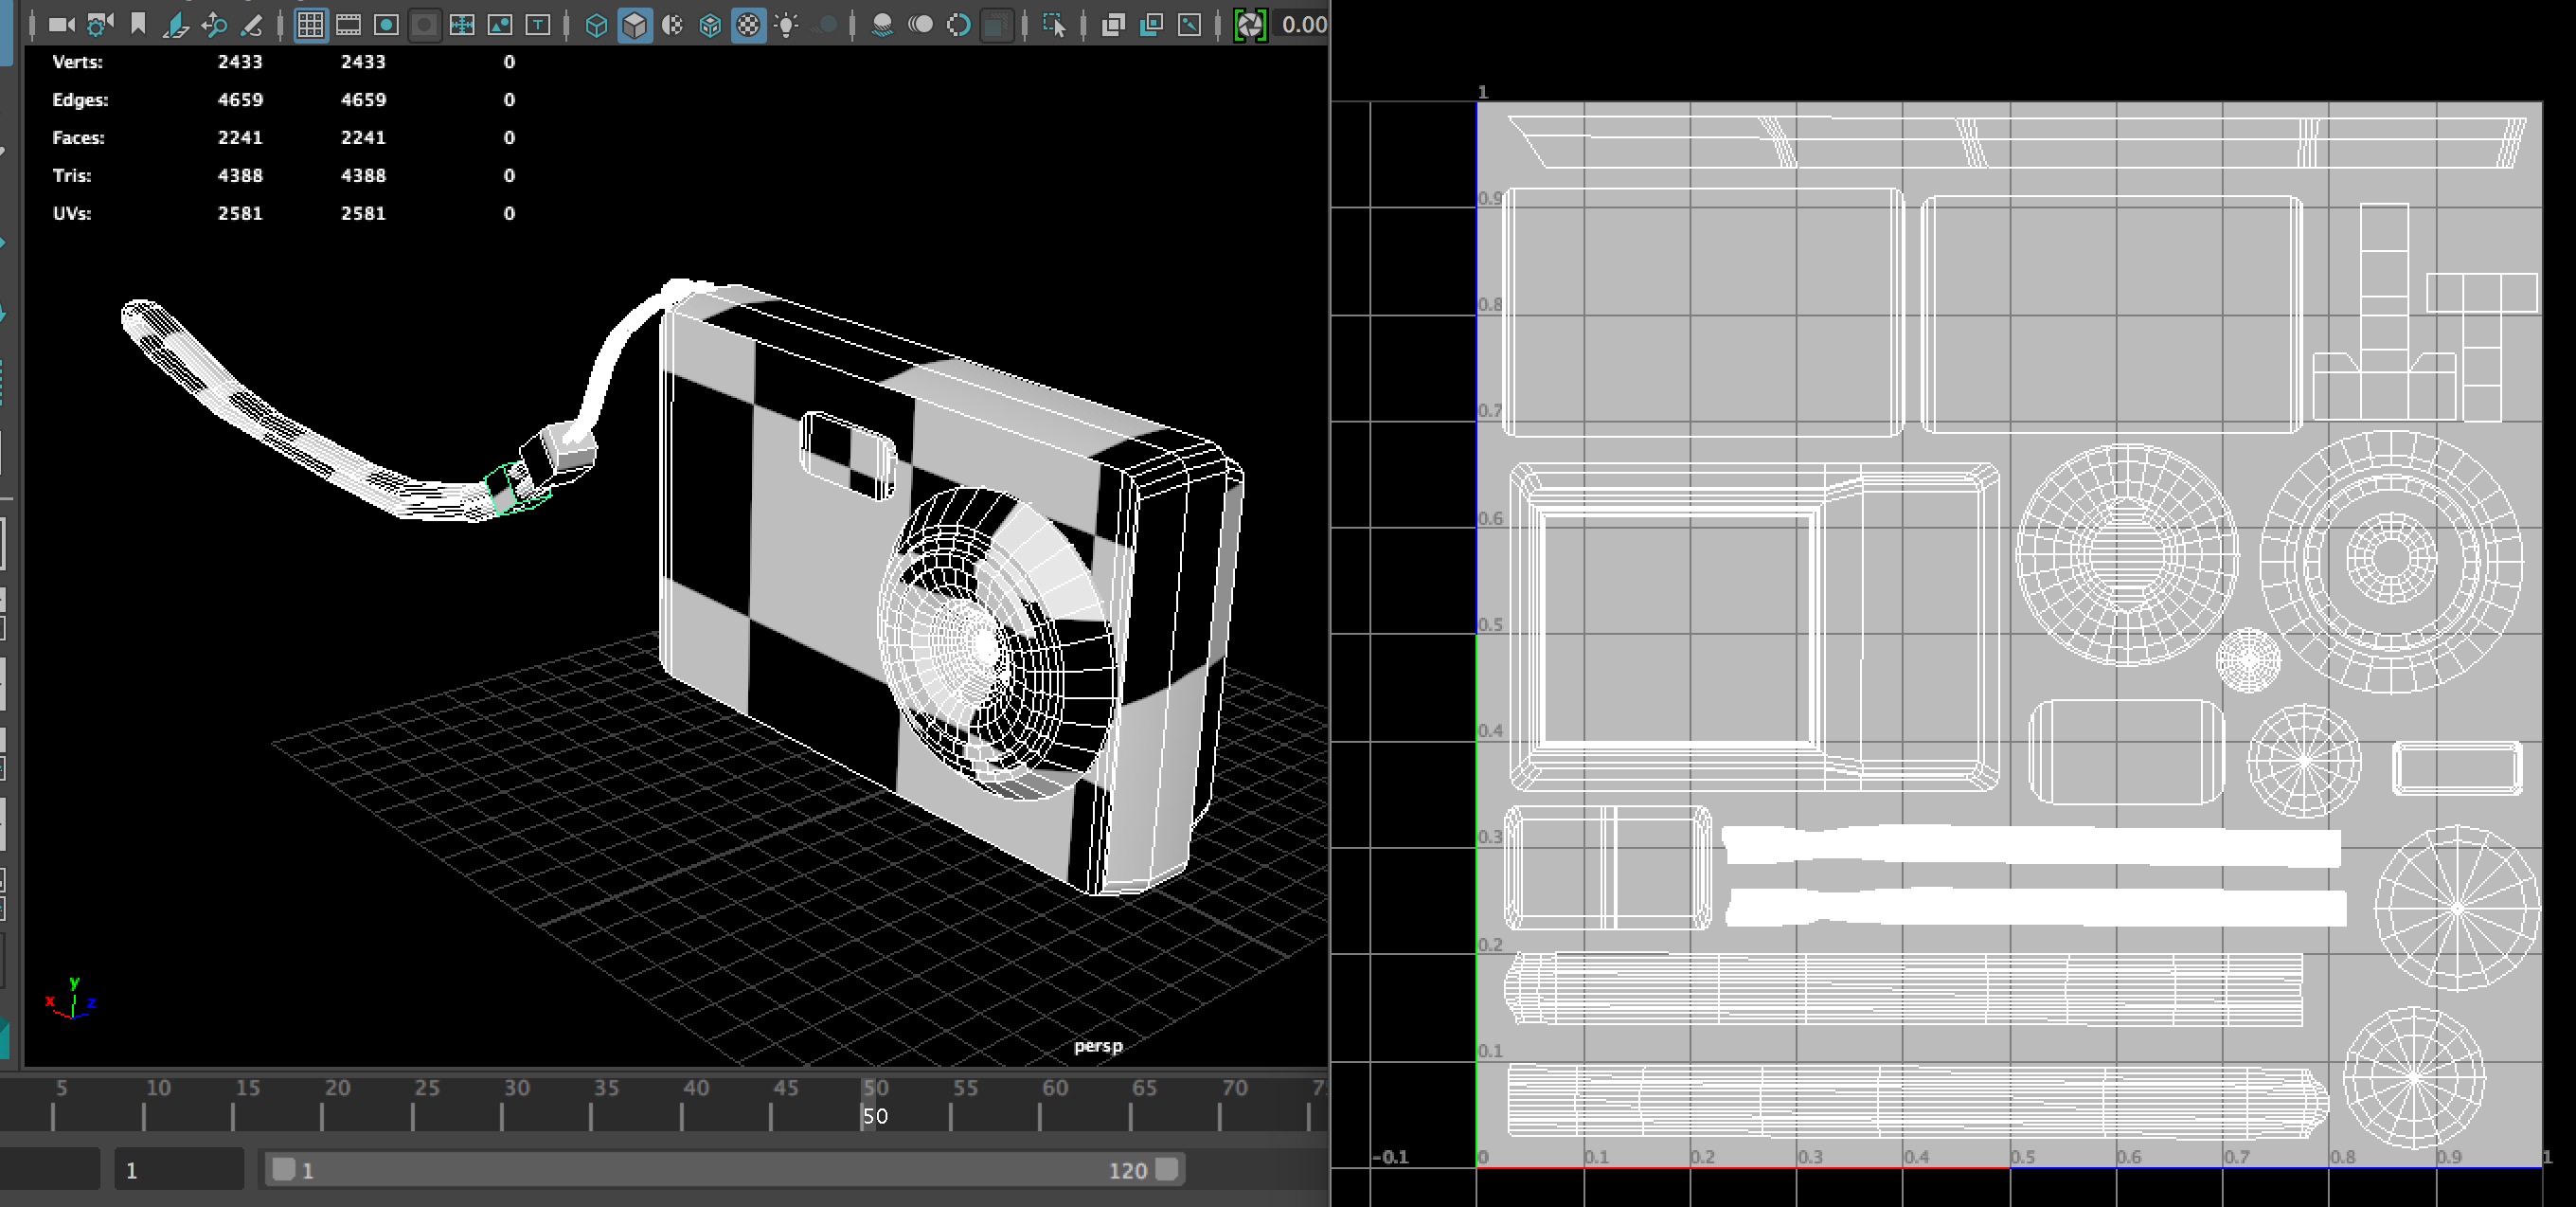Toggle the film gate display
Viewport: 2576px width, 1207px height.
click(x=348, y=25)
